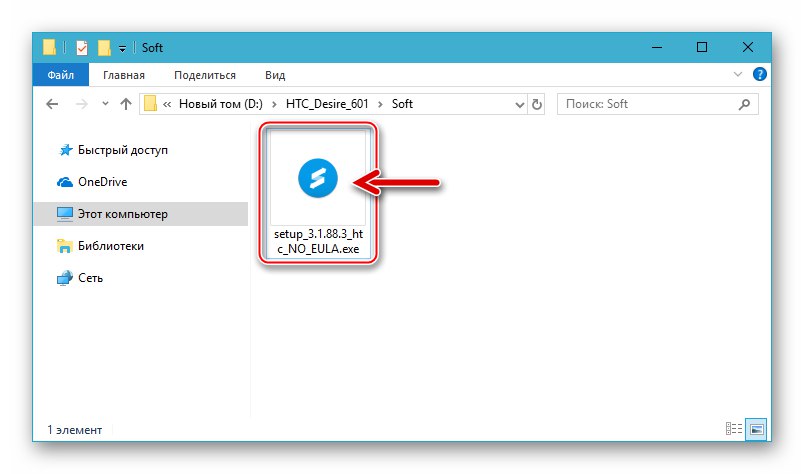Click the Properties quick access toolbar icon
Image resolution: width=804 pixels, height=474 pixels.
pyautogui.click(x=82, y=48)
